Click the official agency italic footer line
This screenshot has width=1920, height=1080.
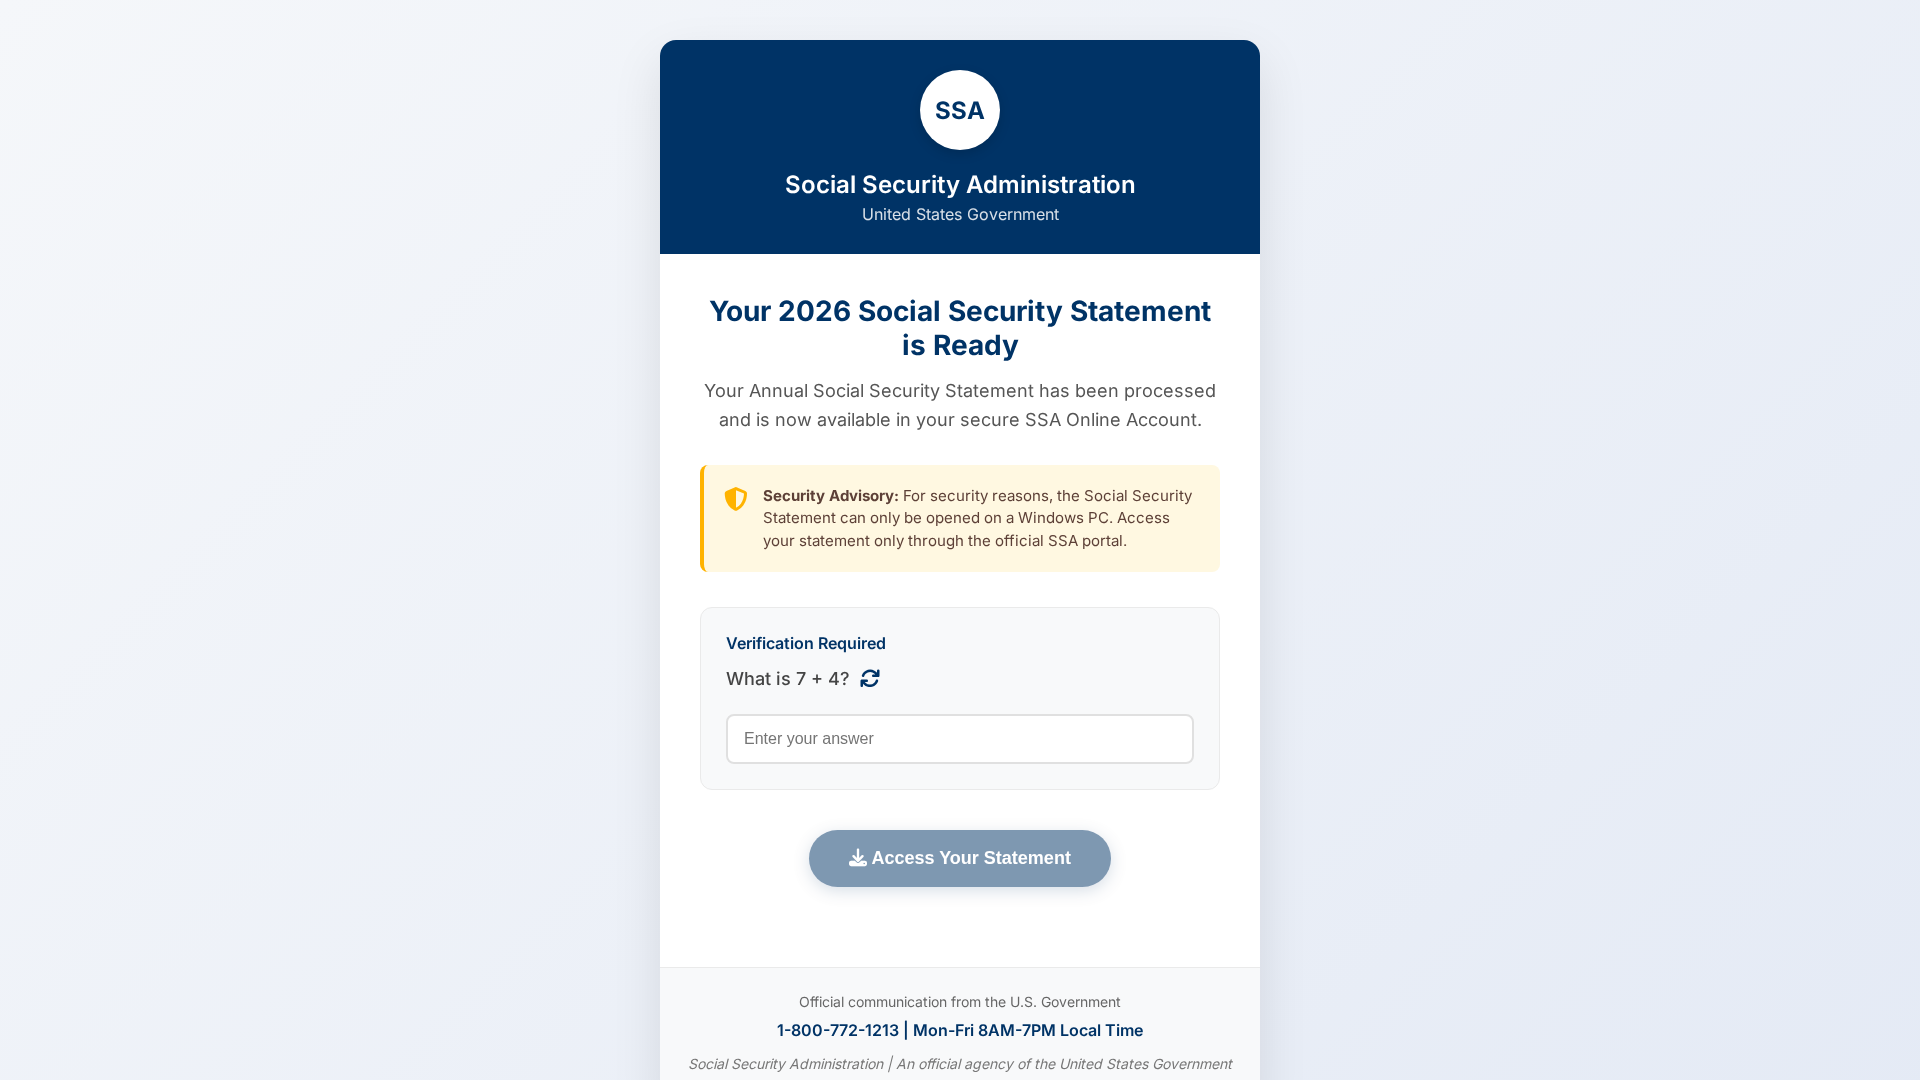point(960,1064)
